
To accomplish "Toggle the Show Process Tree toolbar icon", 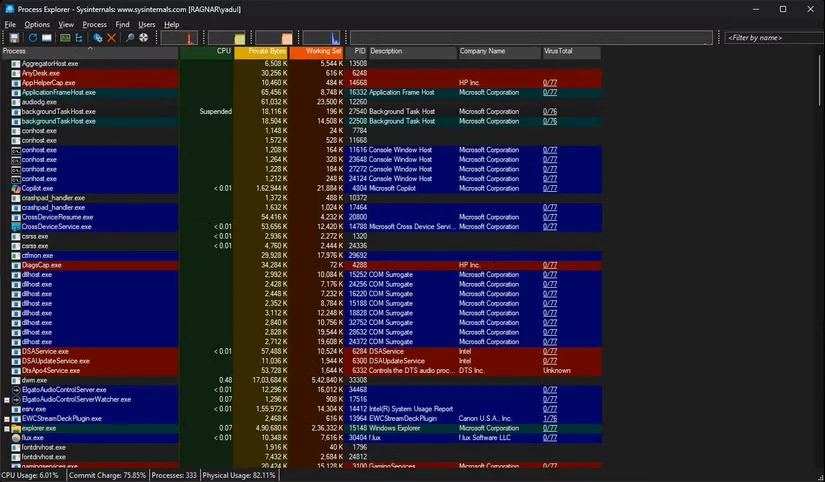I will point(81,38).
